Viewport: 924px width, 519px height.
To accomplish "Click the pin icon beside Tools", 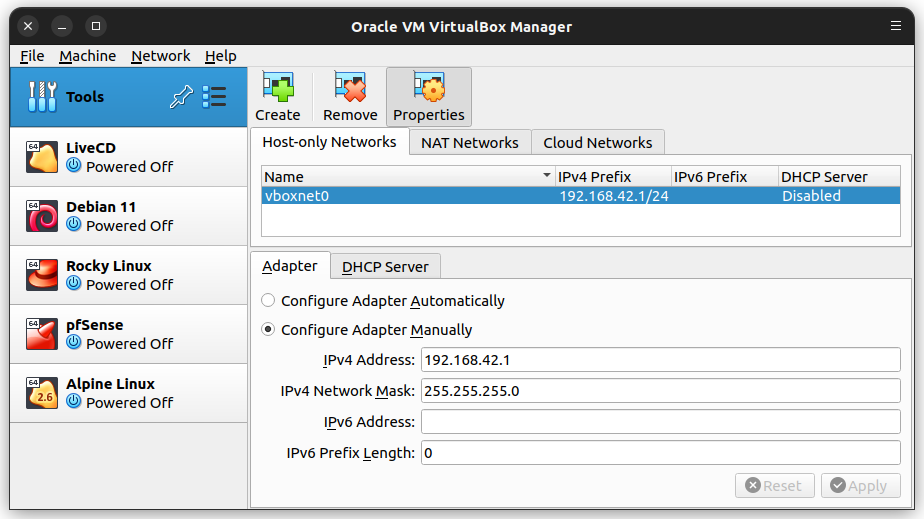I will click(x=182, y=97).
